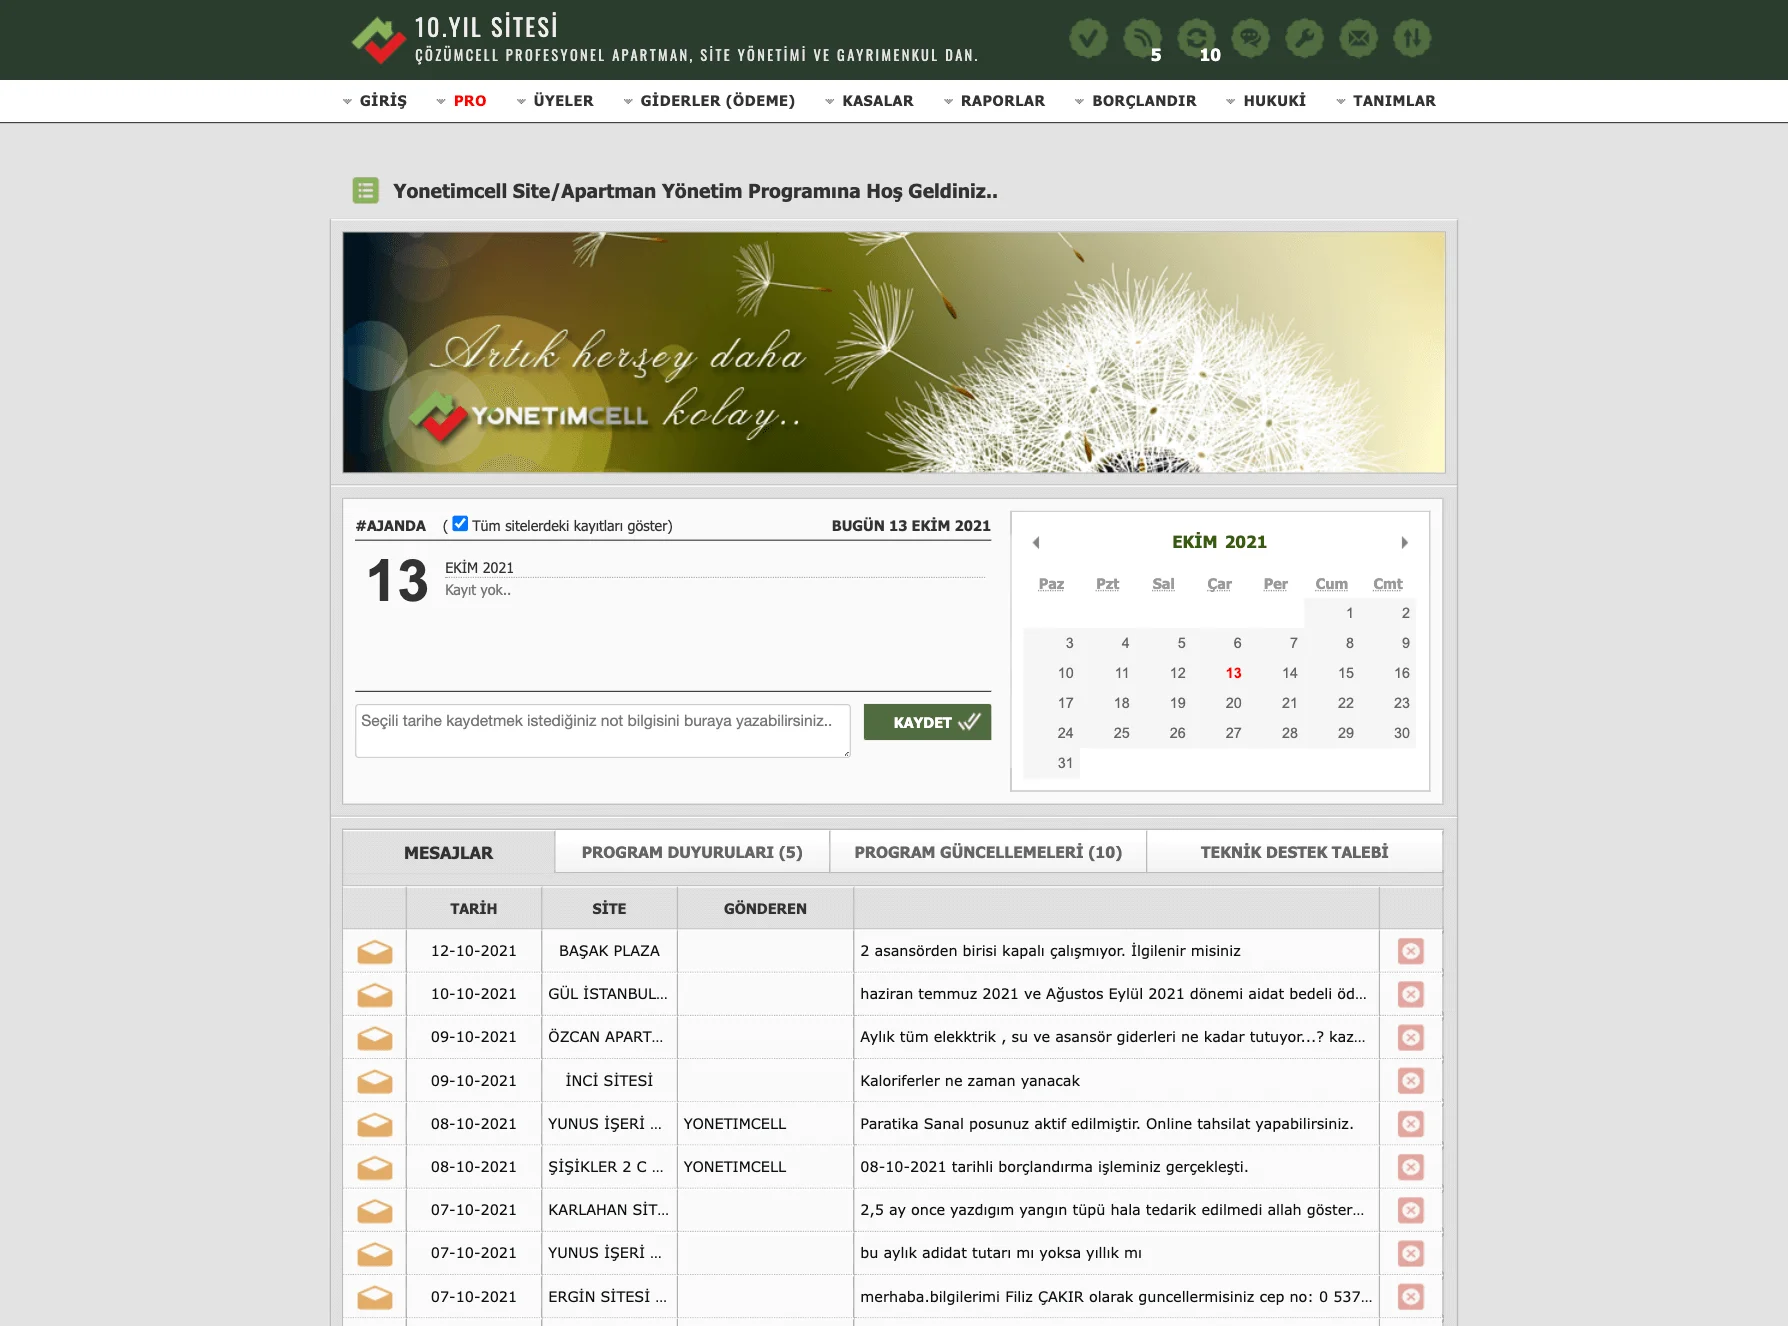Click 'bu aylık adidat tutarı mı yoksa yıllık mı' text

[x=1001, y=1253]
